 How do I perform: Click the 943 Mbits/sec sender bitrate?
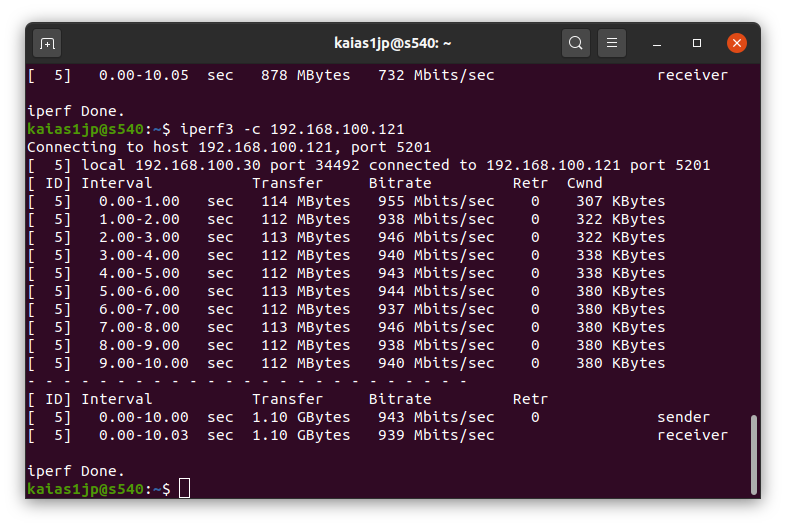436,418
